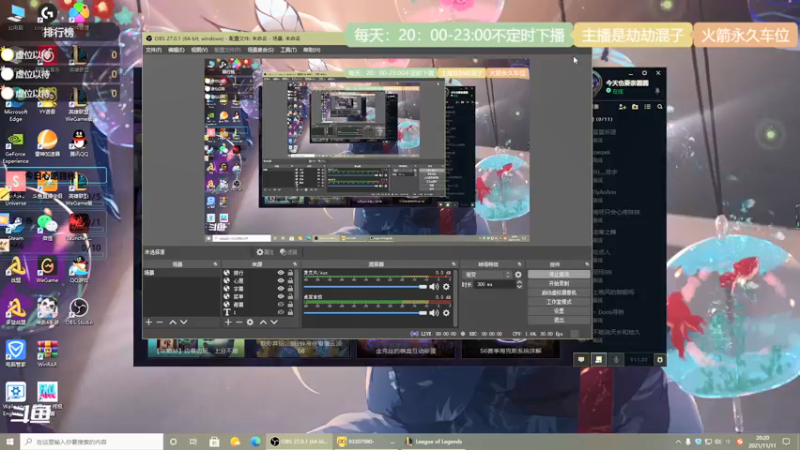This screenshot has height=450, width=800.
Task: Remove selected source with minus icon
Action: 239,322
